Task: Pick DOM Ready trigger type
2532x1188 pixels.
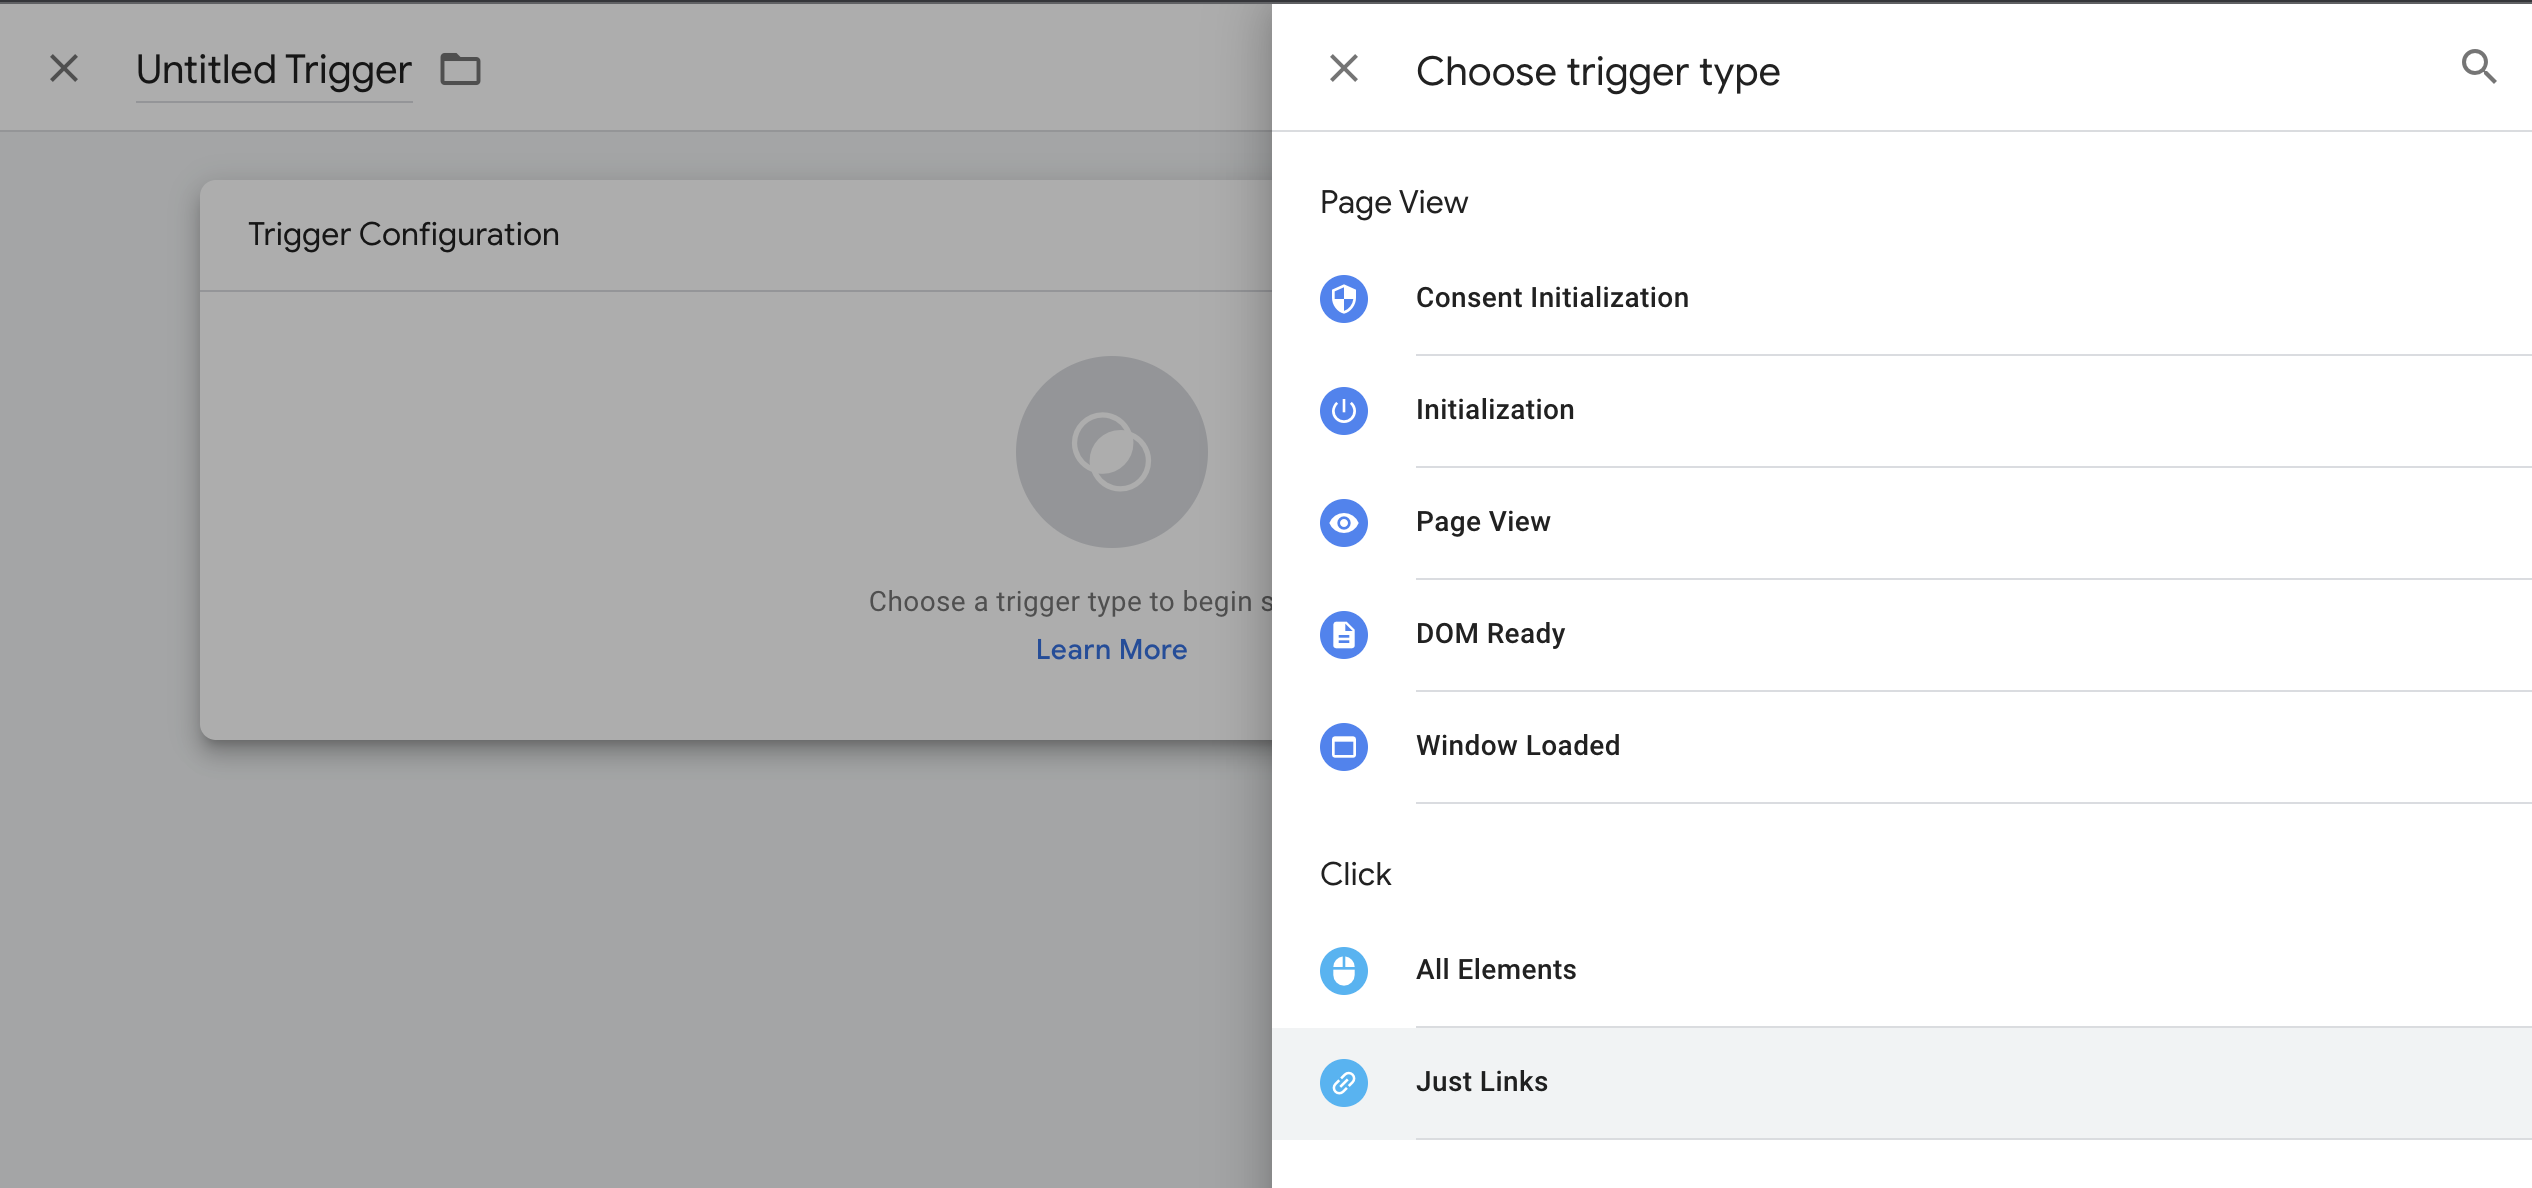Action: pyautogui.click(x=1490, y=634)
